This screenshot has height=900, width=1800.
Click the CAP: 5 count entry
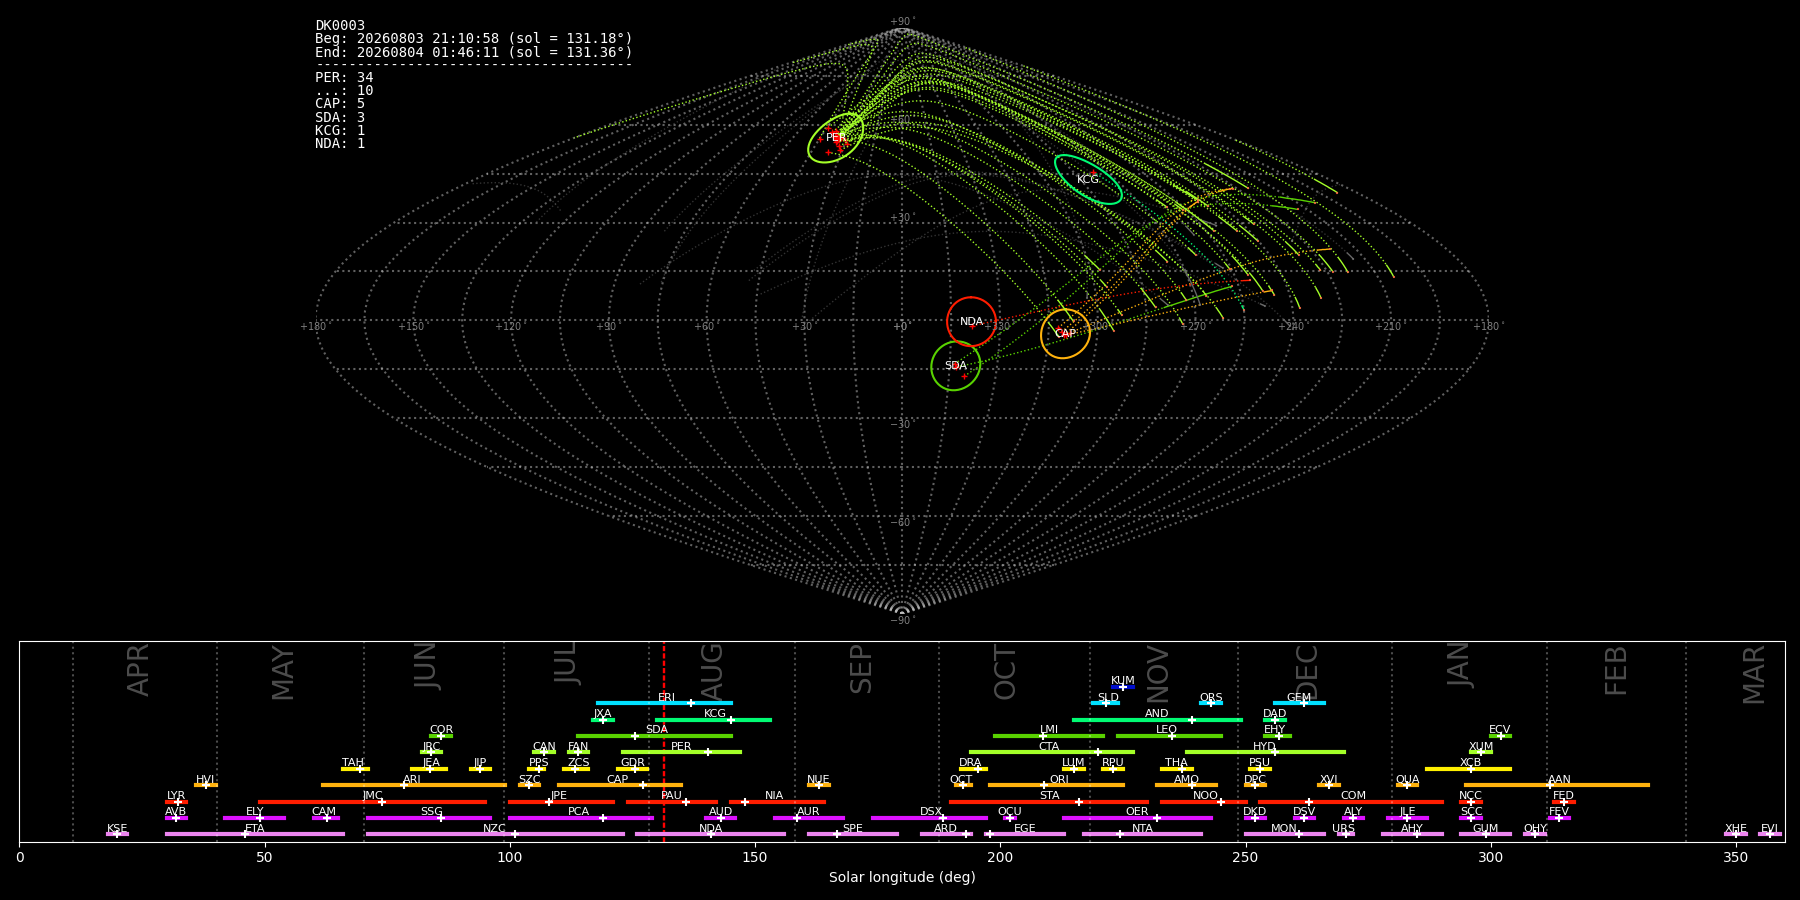pos(340,104)
